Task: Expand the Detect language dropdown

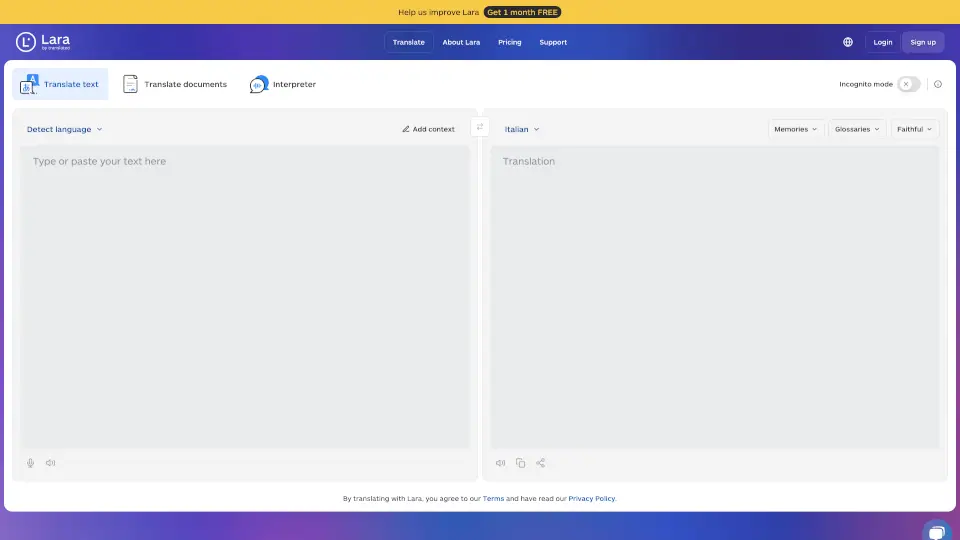Action: [65, 129]
